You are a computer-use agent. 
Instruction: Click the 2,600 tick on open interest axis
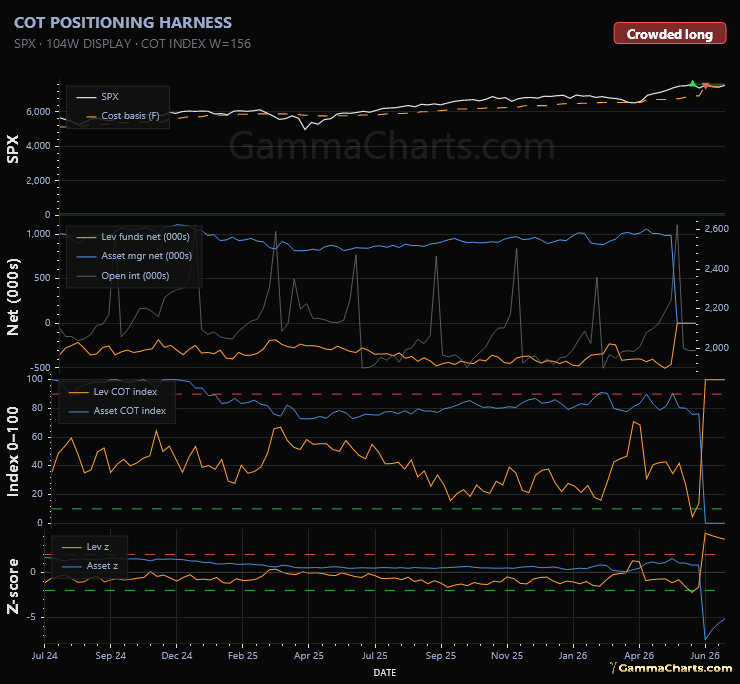(717, 229)
